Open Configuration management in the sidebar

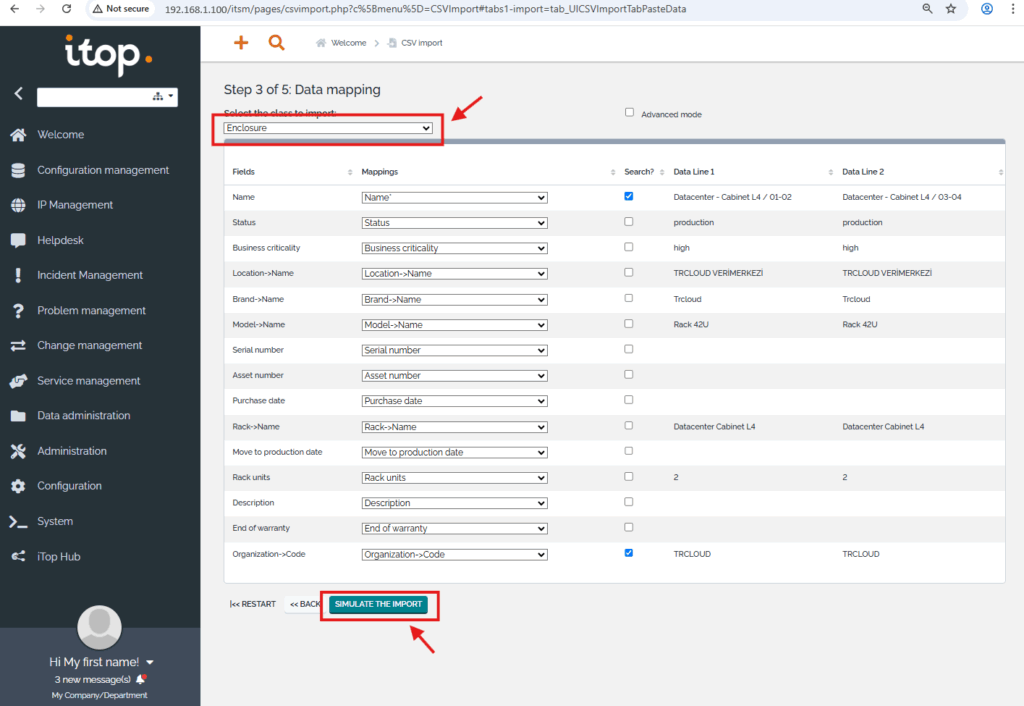click(x=103, y=170)
